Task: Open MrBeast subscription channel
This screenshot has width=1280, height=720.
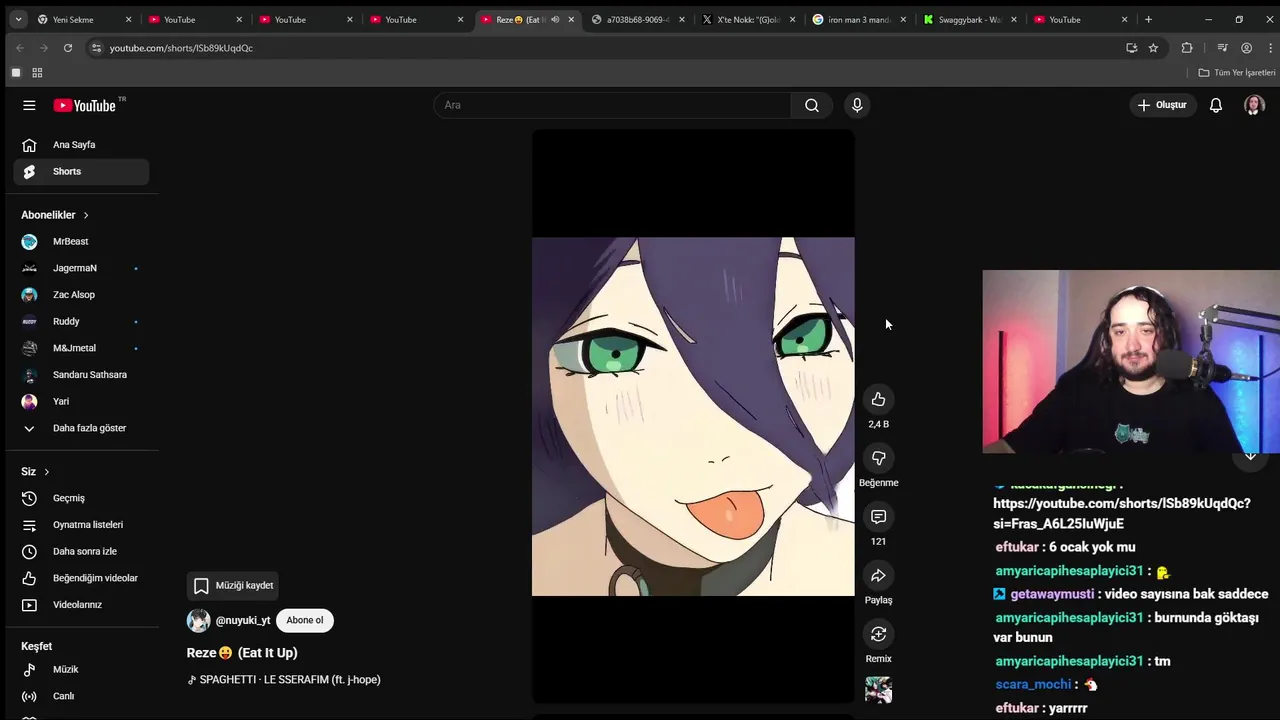Action: coord(81,242)
